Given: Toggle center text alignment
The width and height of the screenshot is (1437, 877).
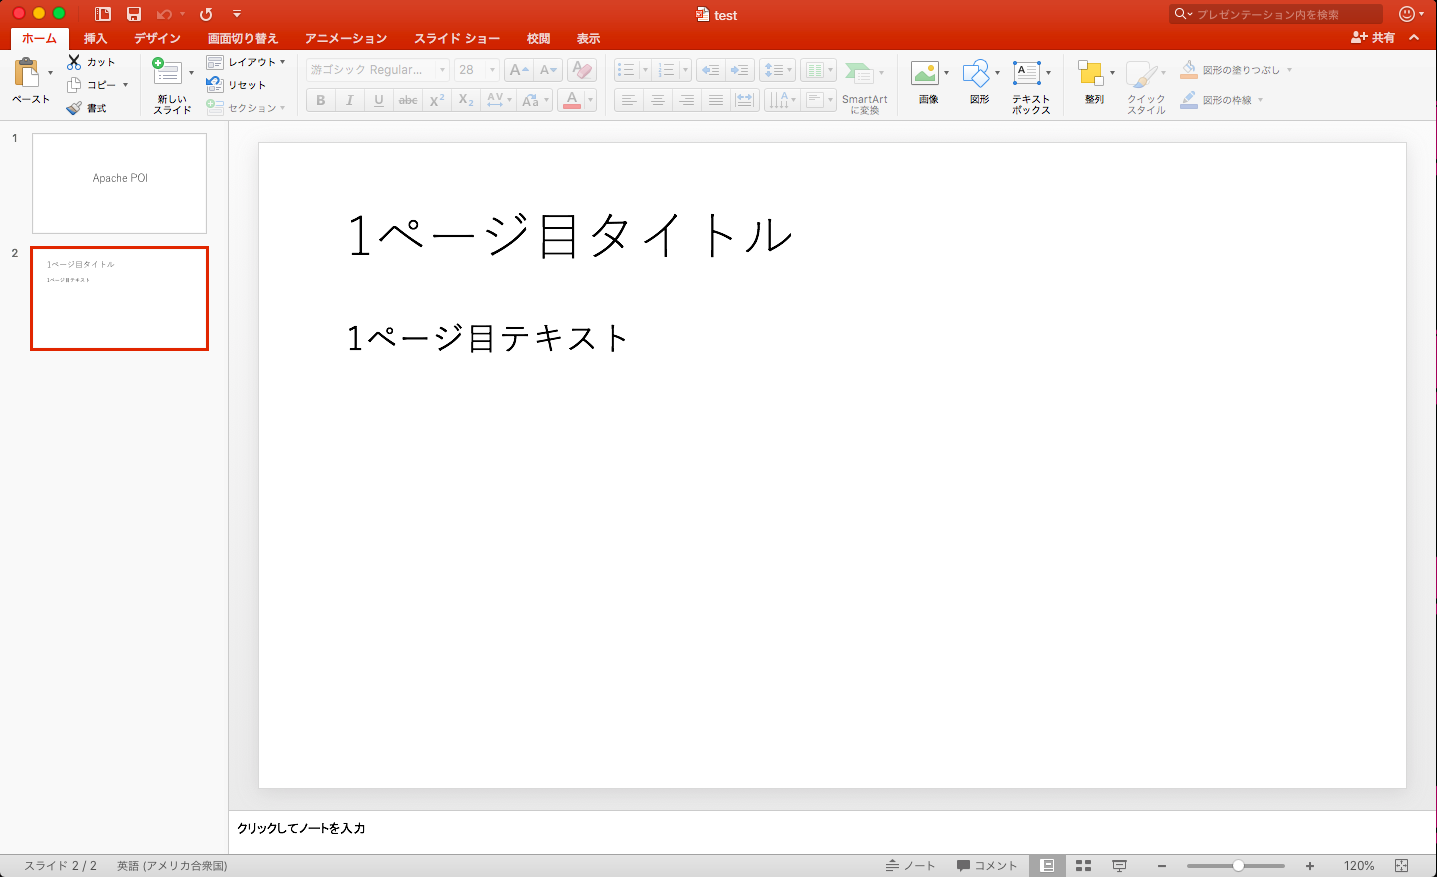Looking at the screenshot, I should 657,100.
